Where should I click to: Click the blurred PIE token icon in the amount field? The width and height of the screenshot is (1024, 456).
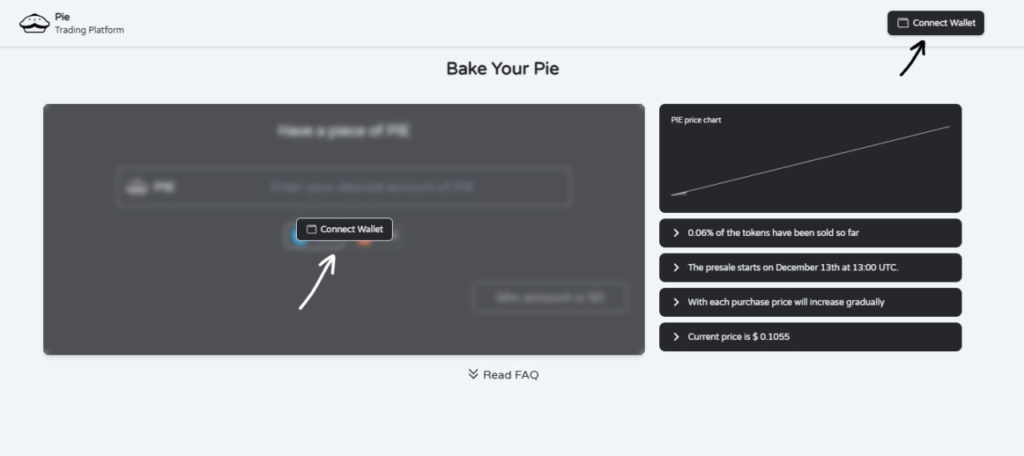pos(137,187)
